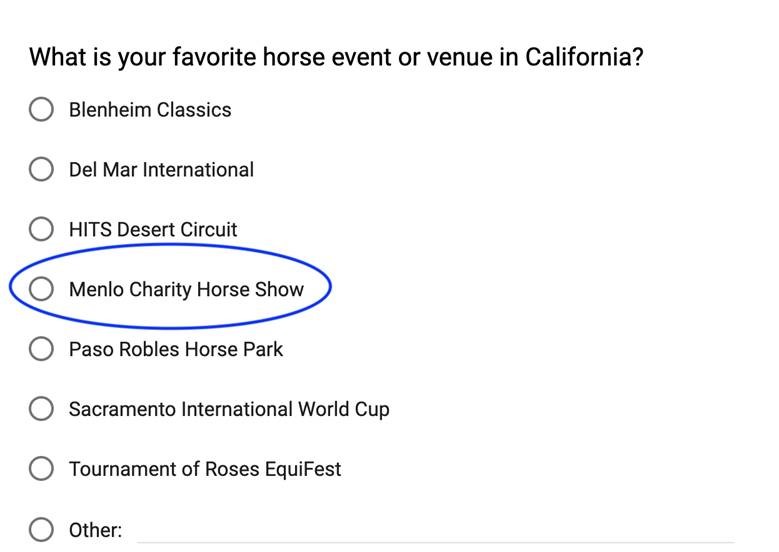Select the Other option radio button
Image resolution: width=779 pixels, height=552 pixels.
pos(41,529)
